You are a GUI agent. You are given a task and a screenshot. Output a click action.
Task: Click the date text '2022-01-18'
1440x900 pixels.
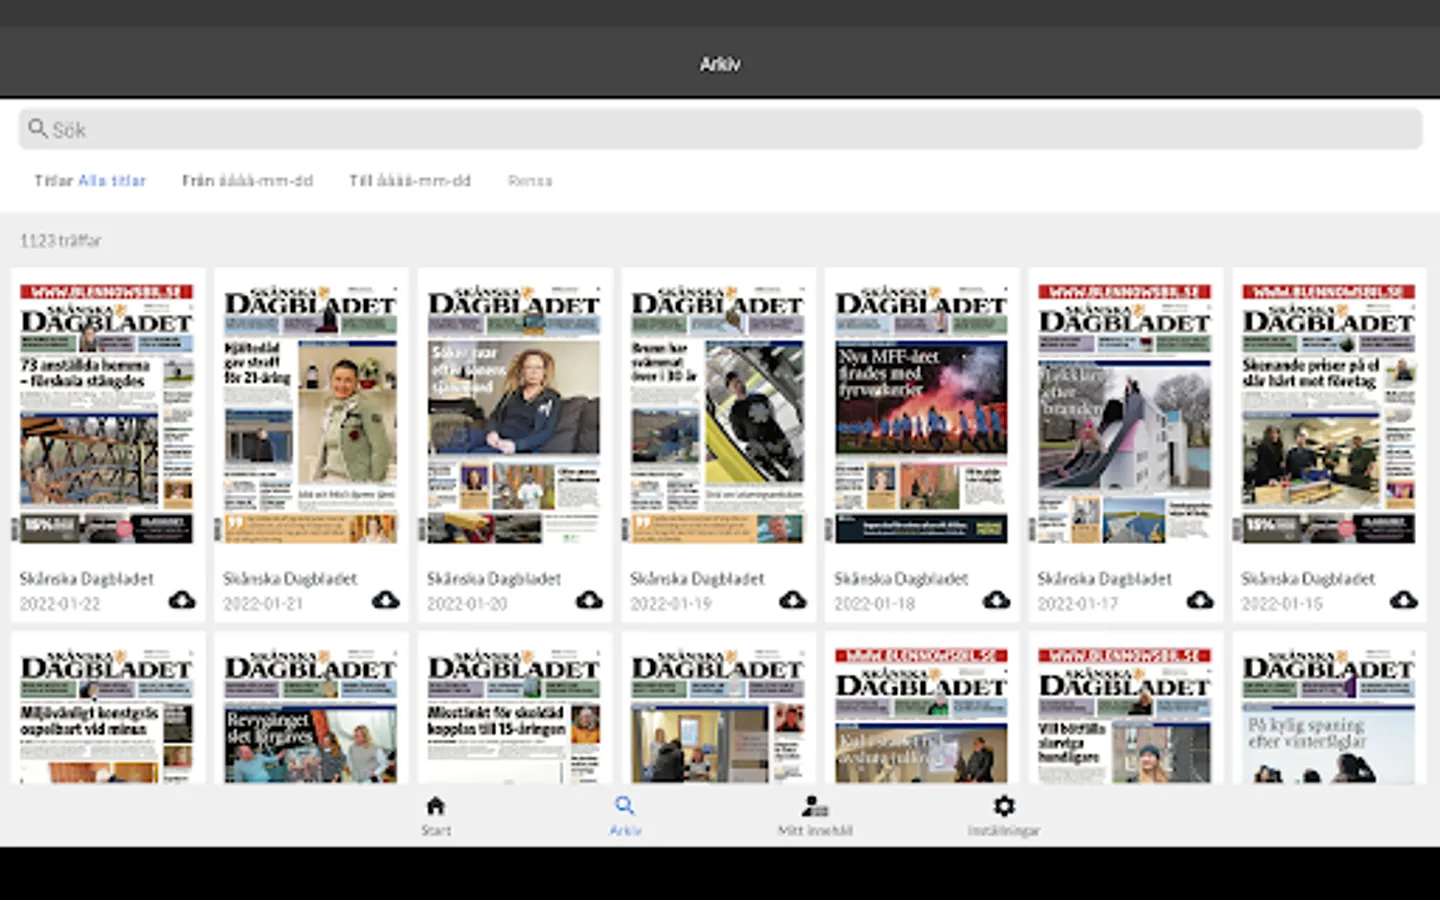pyautogui.click(x=874, y=604)
